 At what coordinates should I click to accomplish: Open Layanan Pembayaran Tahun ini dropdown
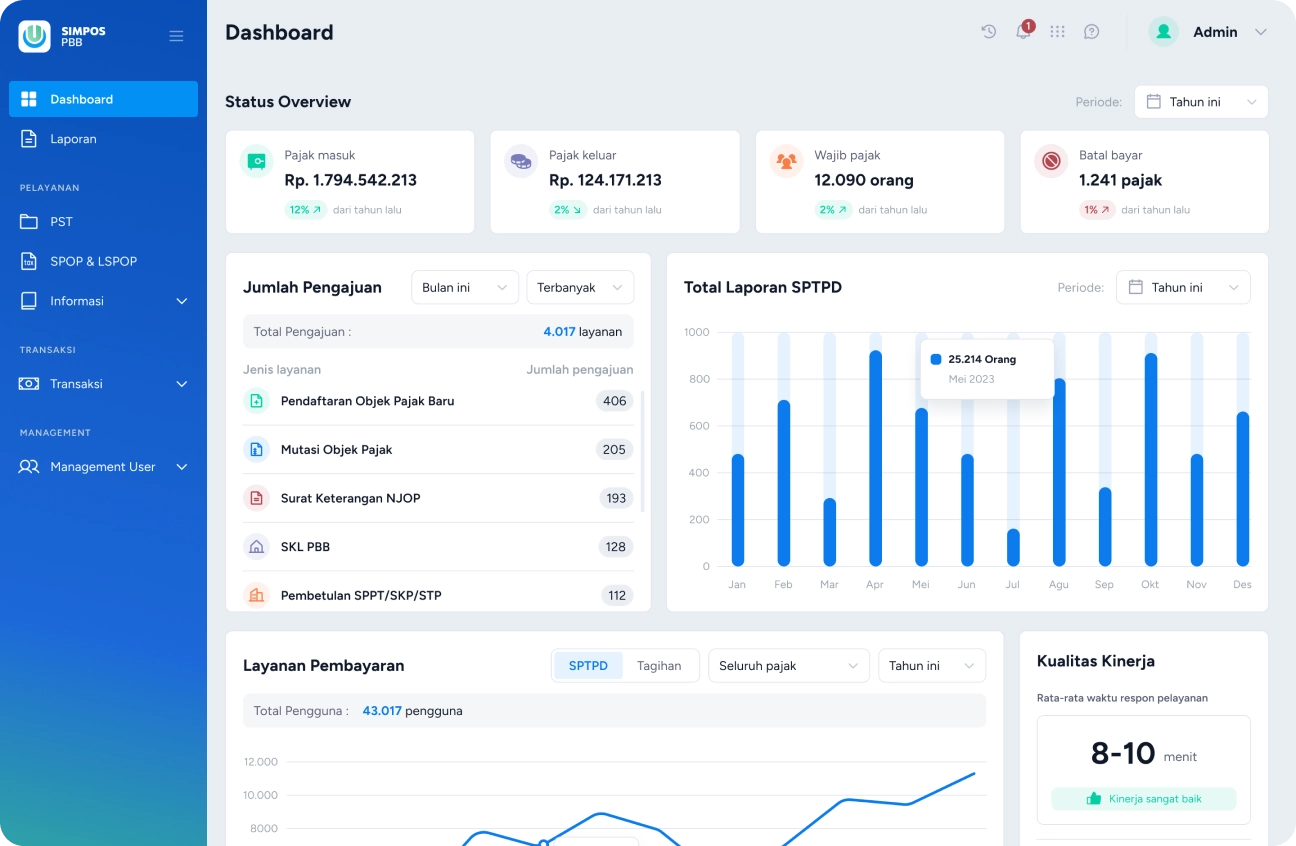932,666
